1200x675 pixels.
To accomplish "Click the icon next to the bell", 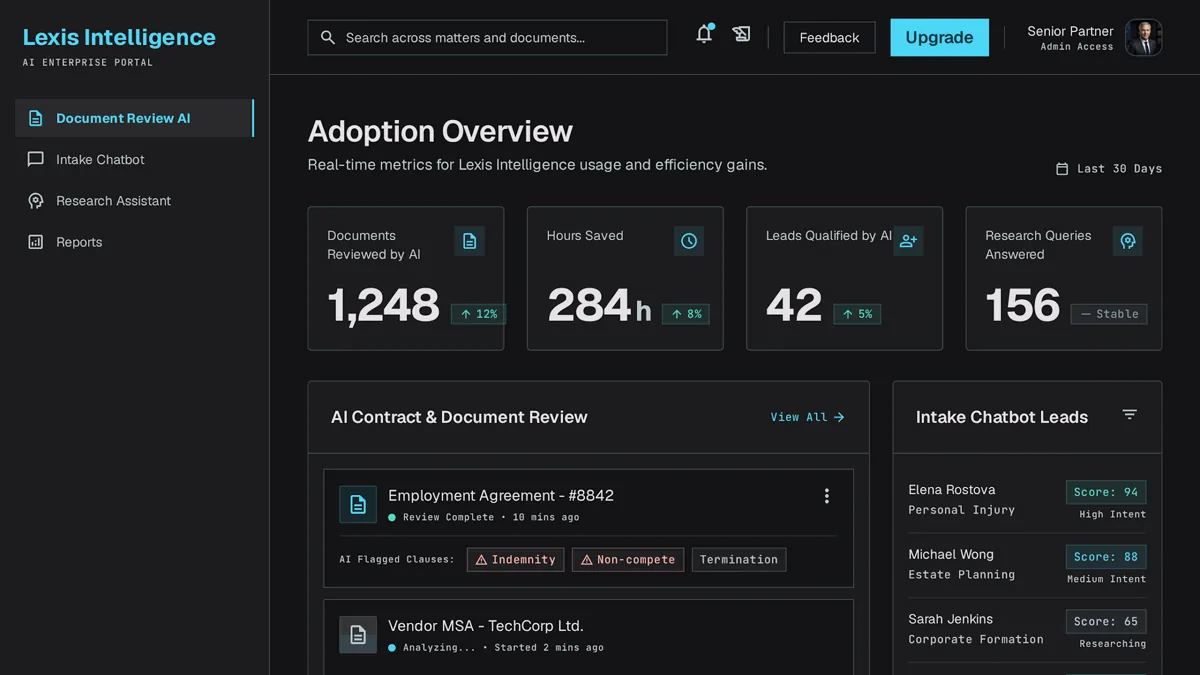I will (741, 35).
